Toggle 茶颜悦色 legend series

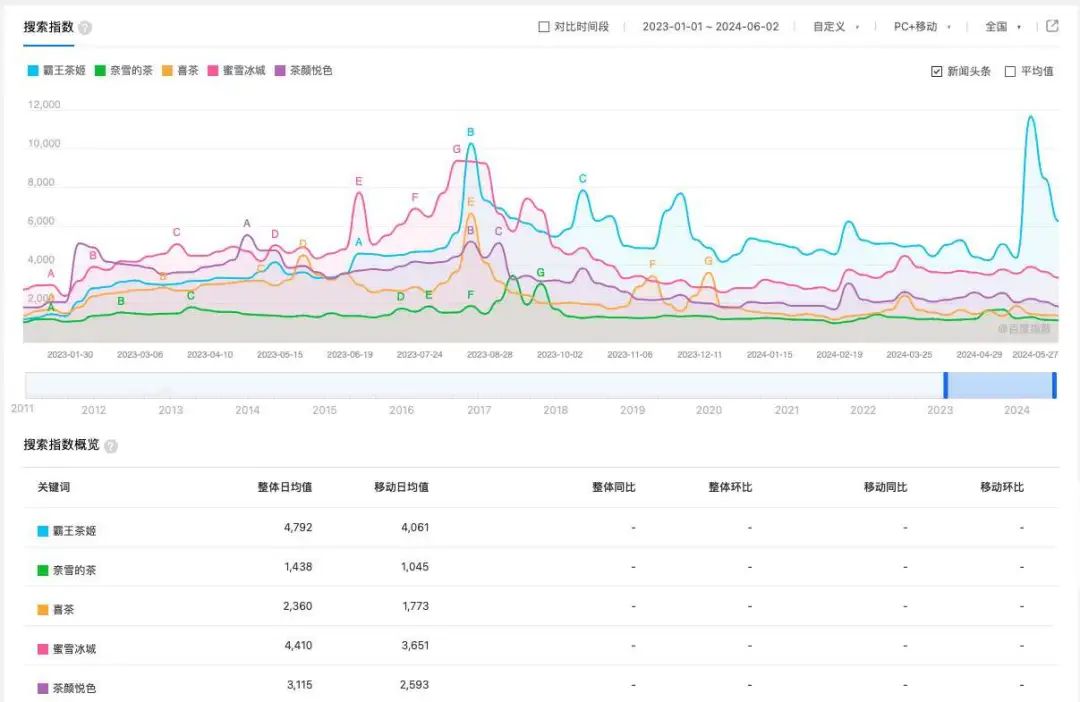point(304,70)
